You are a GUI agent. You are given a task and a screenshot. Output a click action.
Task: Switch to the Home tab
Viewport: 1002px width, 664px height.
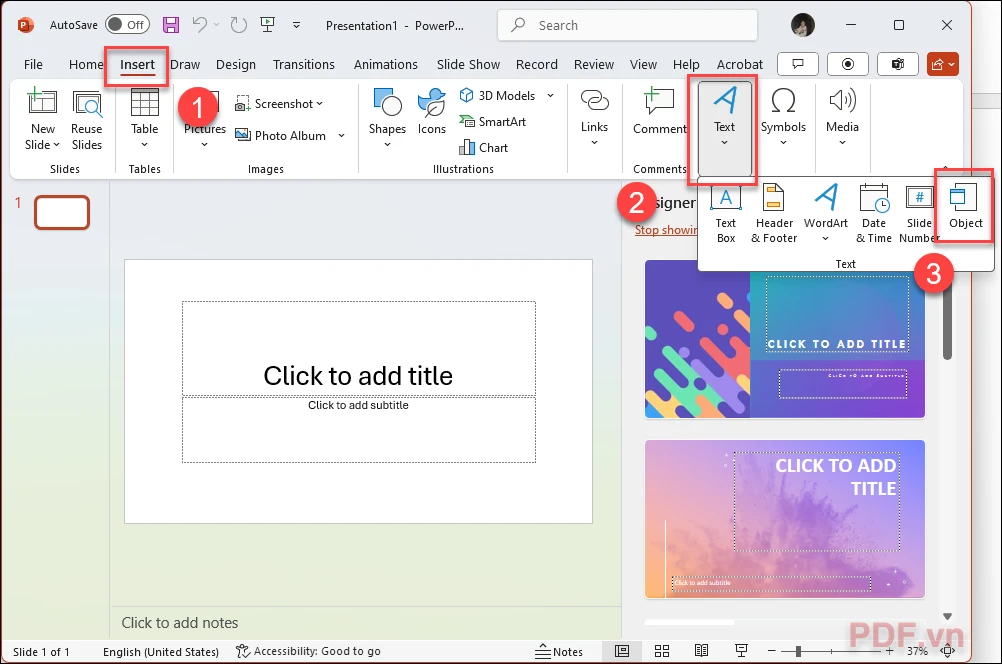[x=86, y=65]
